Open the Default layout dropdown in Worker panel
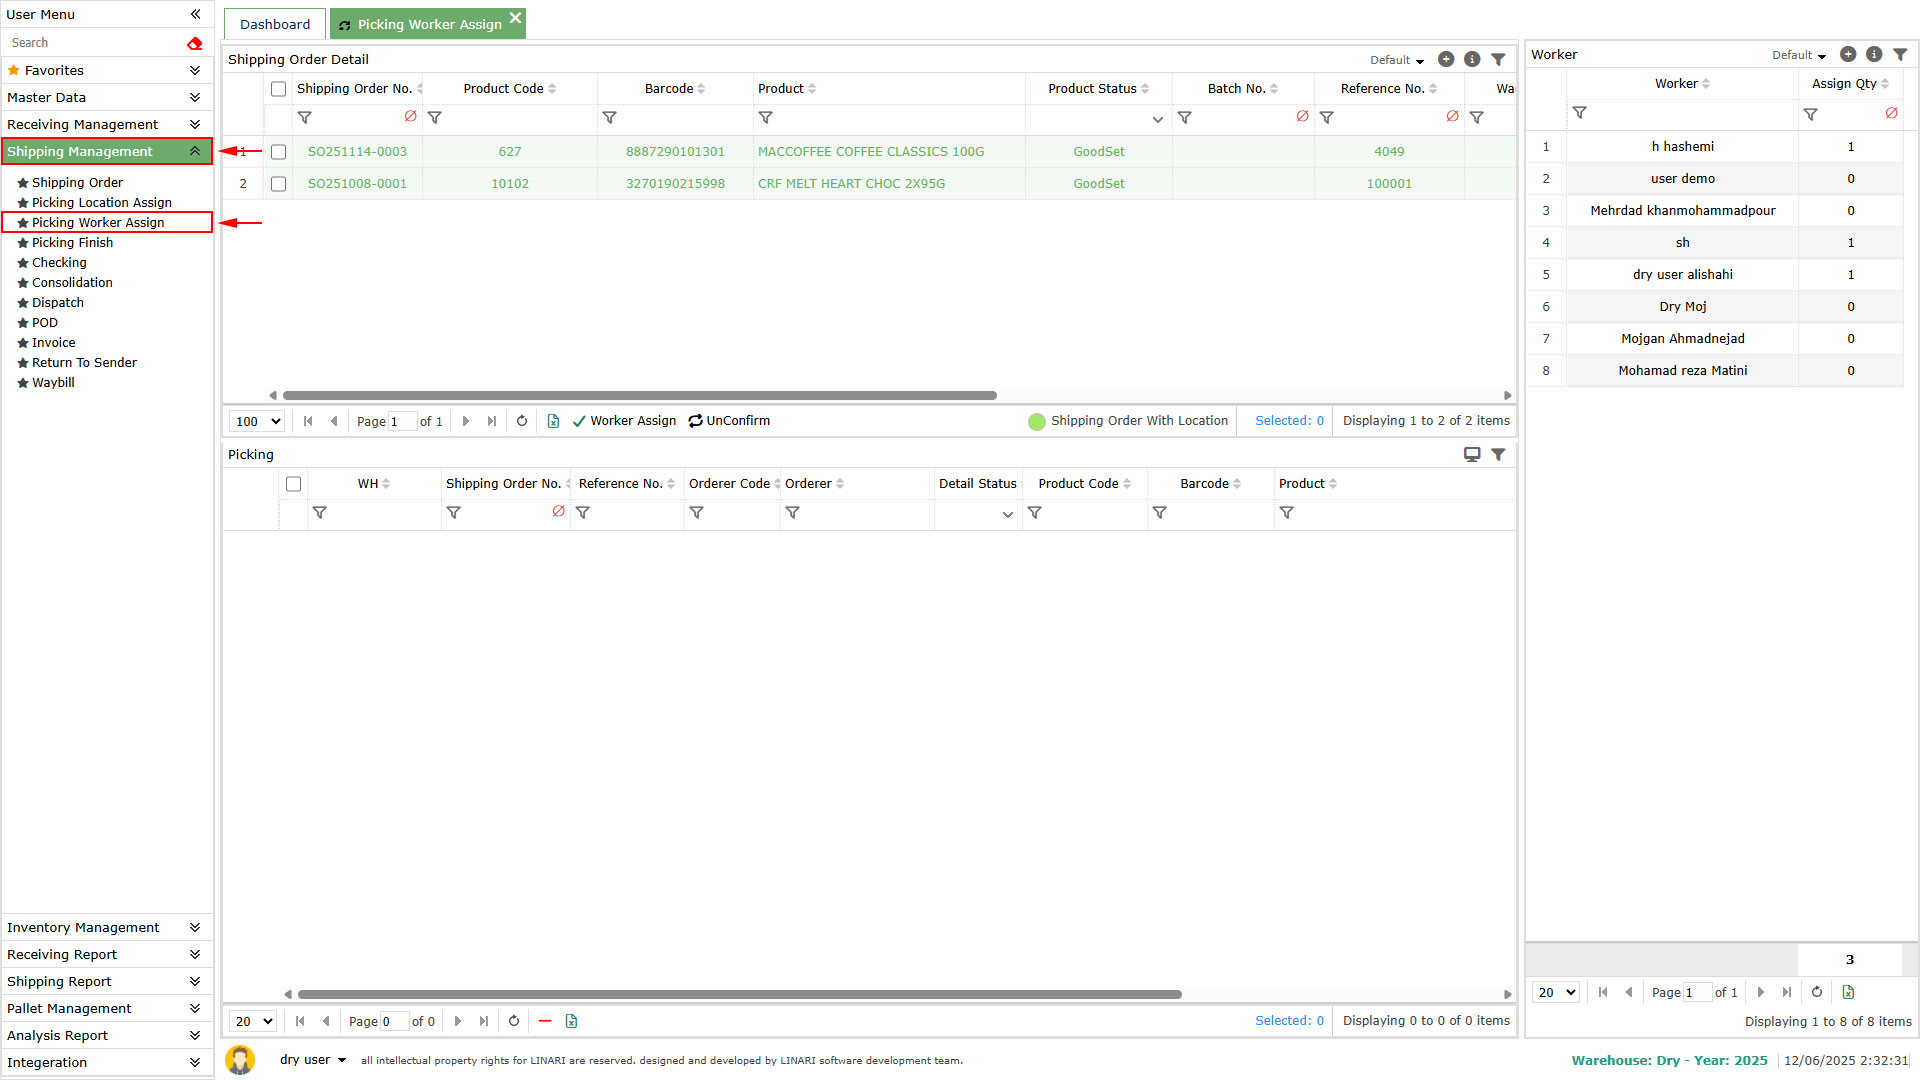The height and width of the screenshot is (1080, 1920). [x=1798, y=55]
